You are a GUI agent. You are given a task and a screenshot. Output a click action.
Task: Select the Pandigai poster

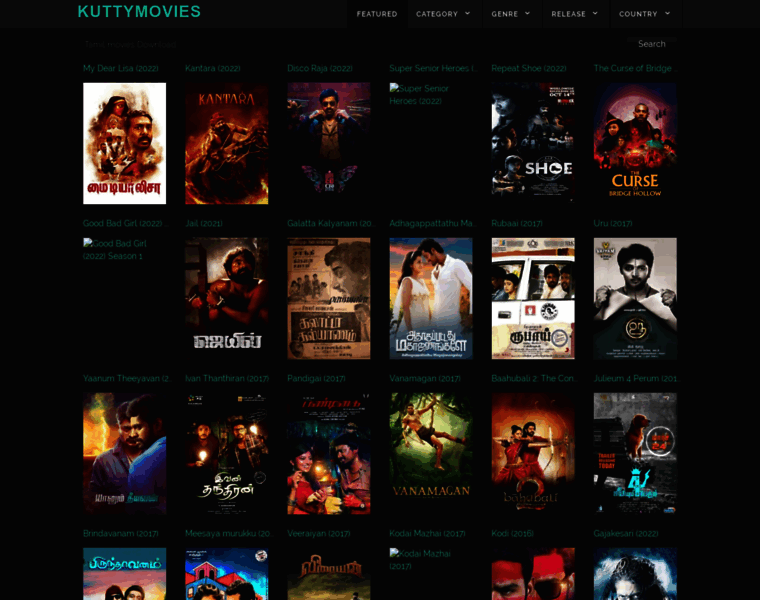click(329, 454)
